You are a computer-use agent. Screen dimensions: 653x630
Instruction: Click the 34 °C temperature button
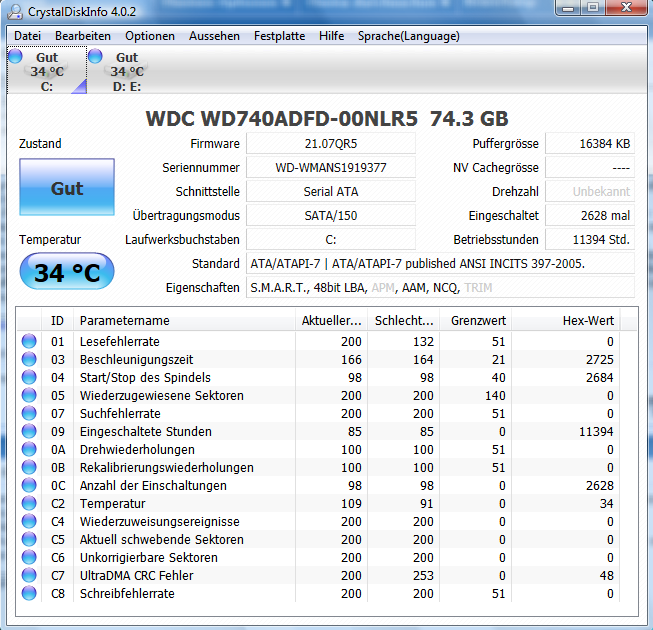coord(67,271)
